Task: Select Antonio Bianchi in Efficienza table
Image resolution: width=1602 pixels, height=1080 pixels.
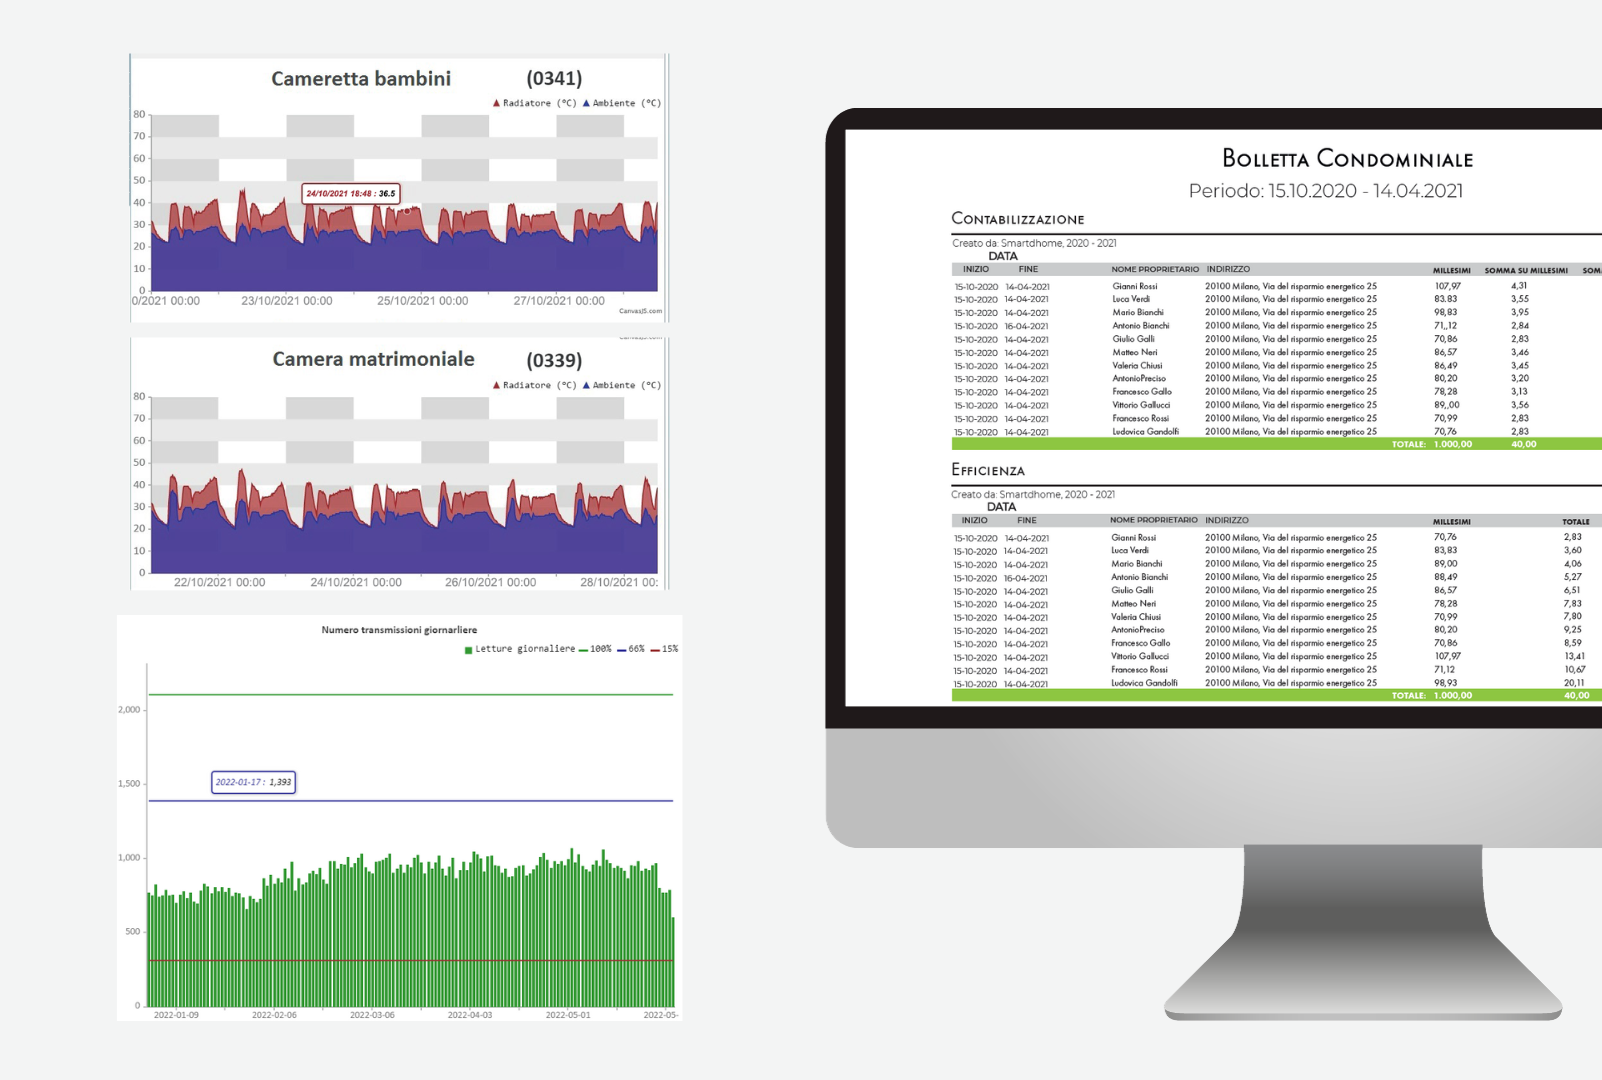Action: (1139, 577)
